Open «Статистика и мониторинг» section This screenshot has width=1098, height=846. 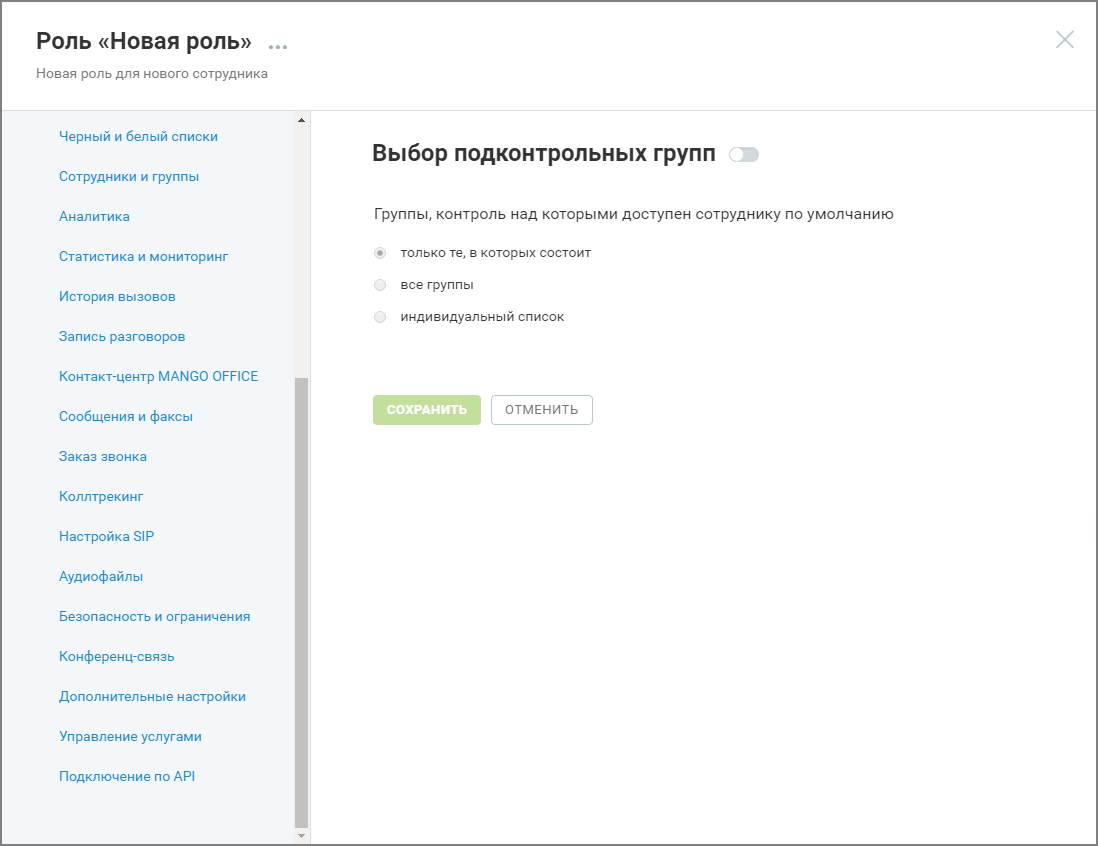(x=144, y=256)
